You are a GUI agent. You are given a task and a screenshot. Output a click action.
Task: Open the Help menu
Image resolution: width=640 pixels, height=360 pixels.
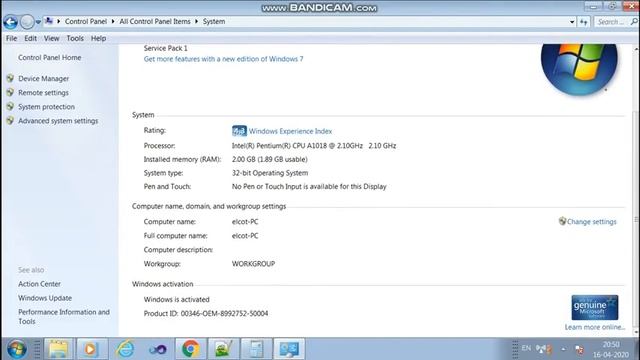click(98, 38)
